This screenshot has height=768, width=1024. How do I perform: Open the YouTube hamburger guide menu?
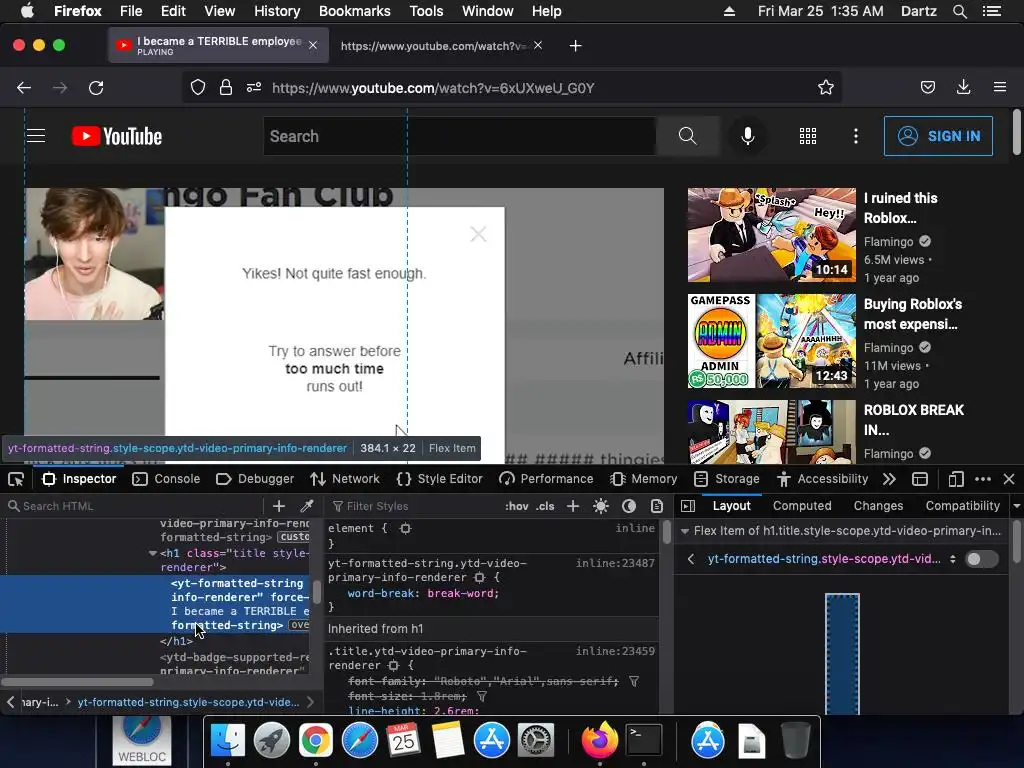point(36,136)
